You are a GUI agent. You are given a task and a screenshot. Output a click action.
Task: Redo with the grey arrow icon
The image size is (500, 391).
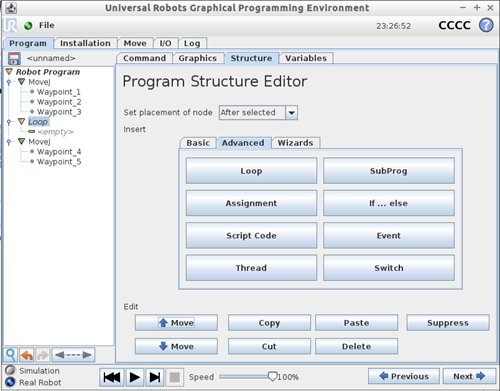pos(43,355)
